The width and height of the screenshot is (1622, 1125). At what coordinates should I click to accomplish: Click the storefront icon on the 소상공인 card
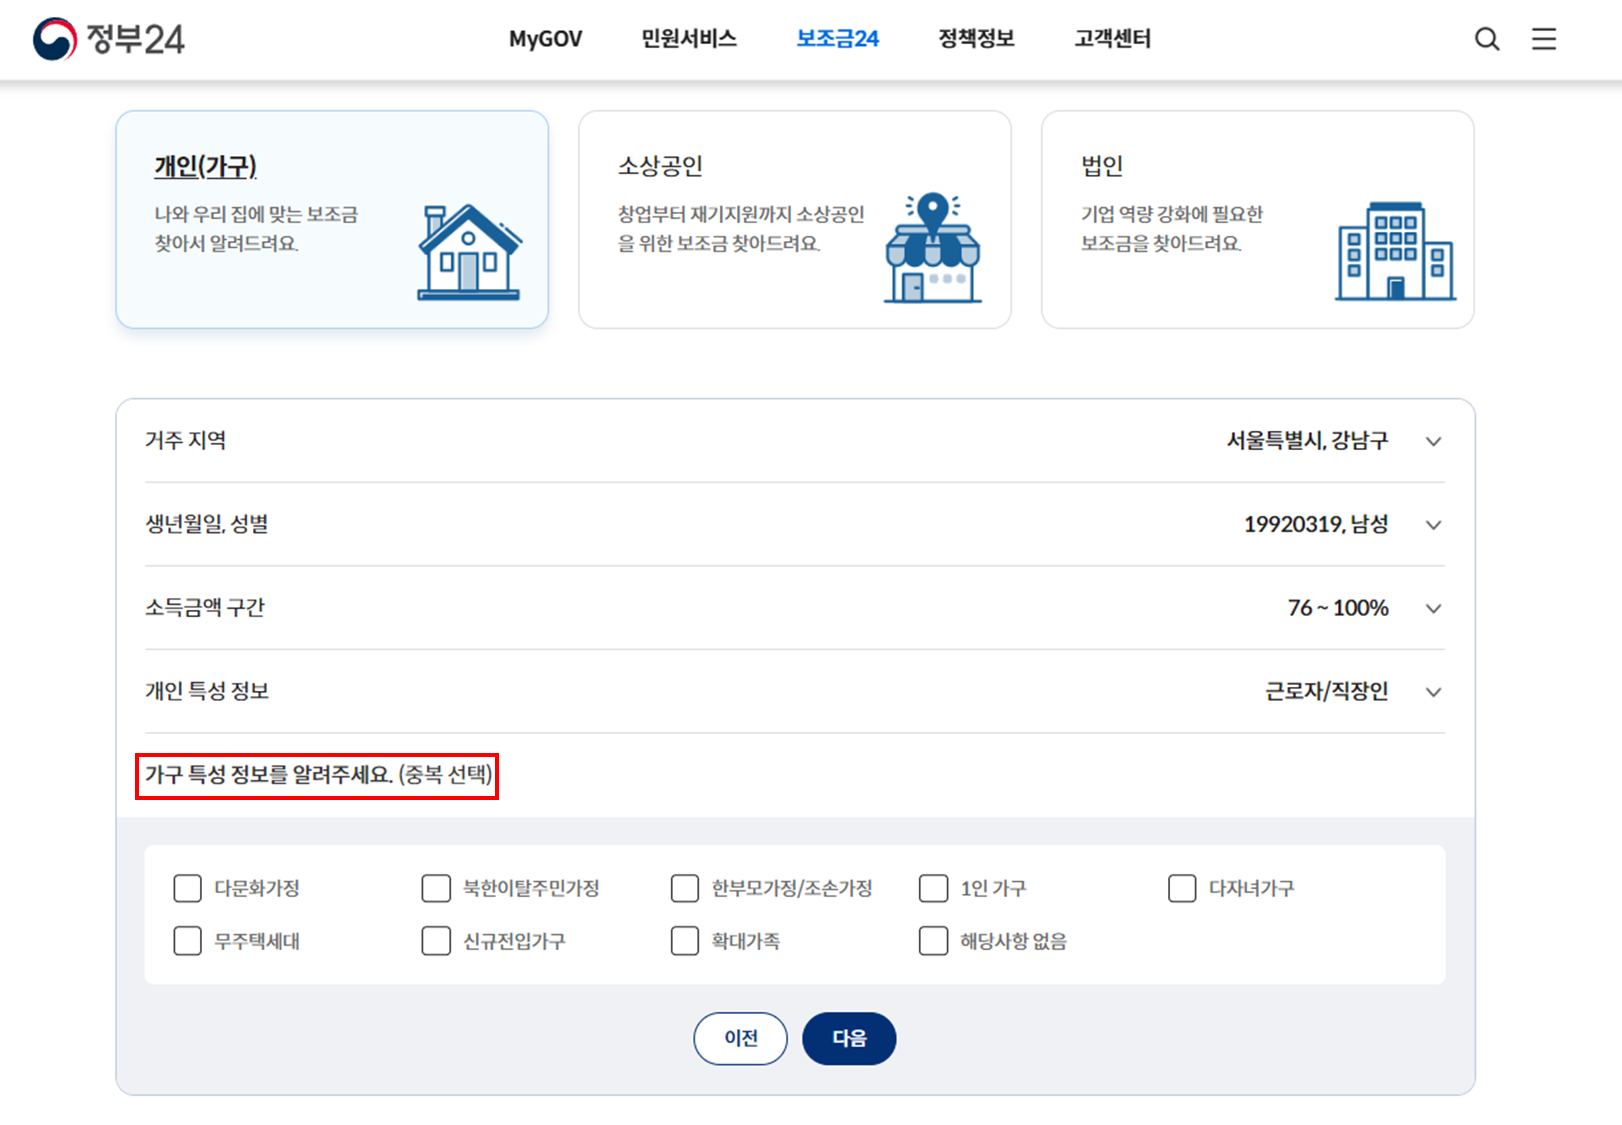coord(931,252)
